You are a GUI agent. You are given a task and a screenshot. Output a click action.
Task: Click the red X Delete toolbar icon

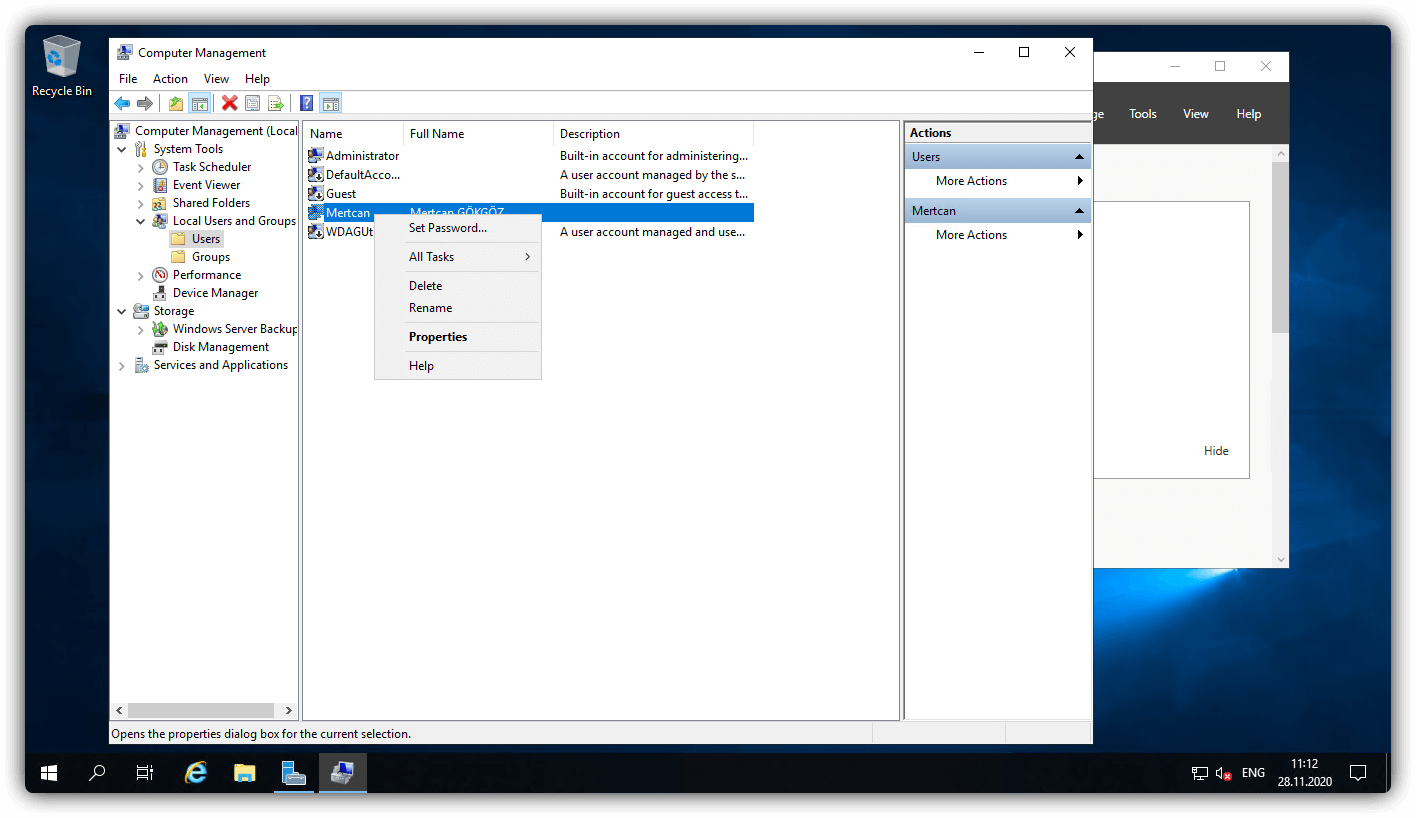point(229,103)
